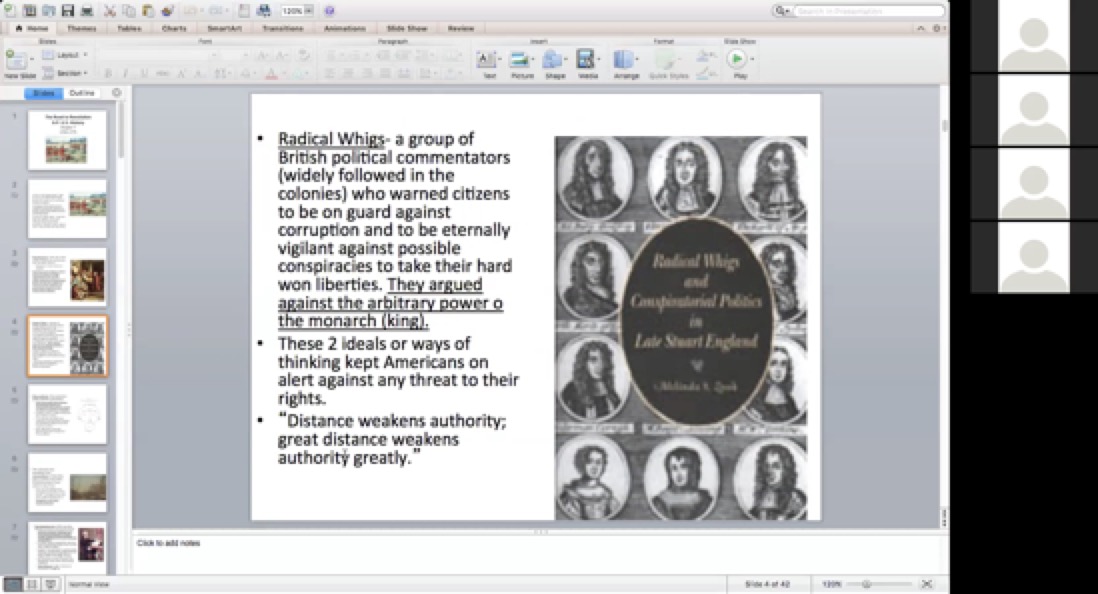Click the Arrange icon

(623, 60)
